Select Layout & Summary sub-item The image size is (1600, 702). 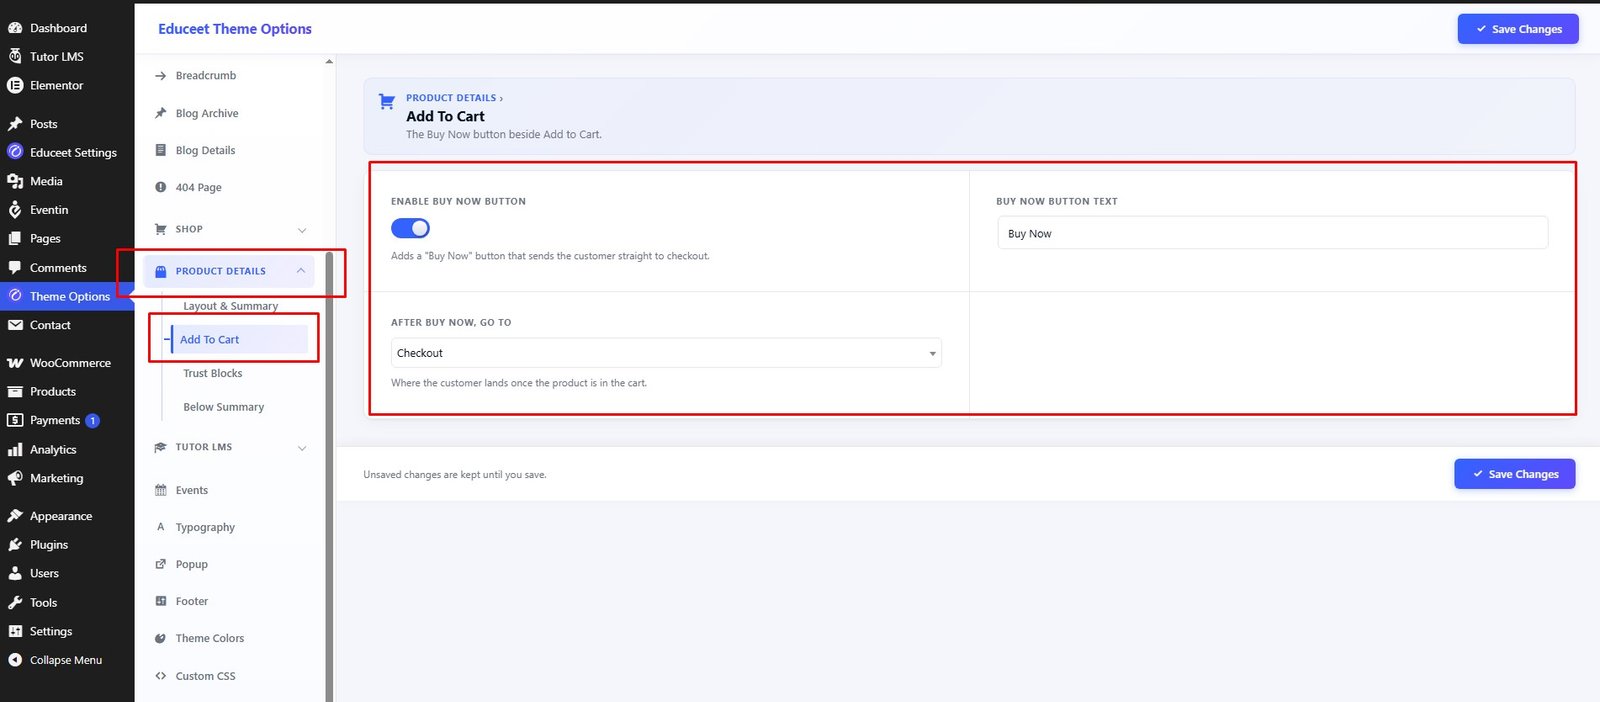230,306
